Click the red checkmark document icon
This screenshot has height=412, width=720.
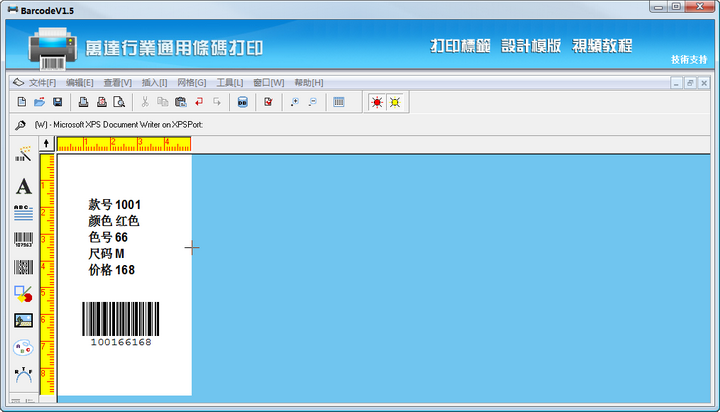[269, 102]
